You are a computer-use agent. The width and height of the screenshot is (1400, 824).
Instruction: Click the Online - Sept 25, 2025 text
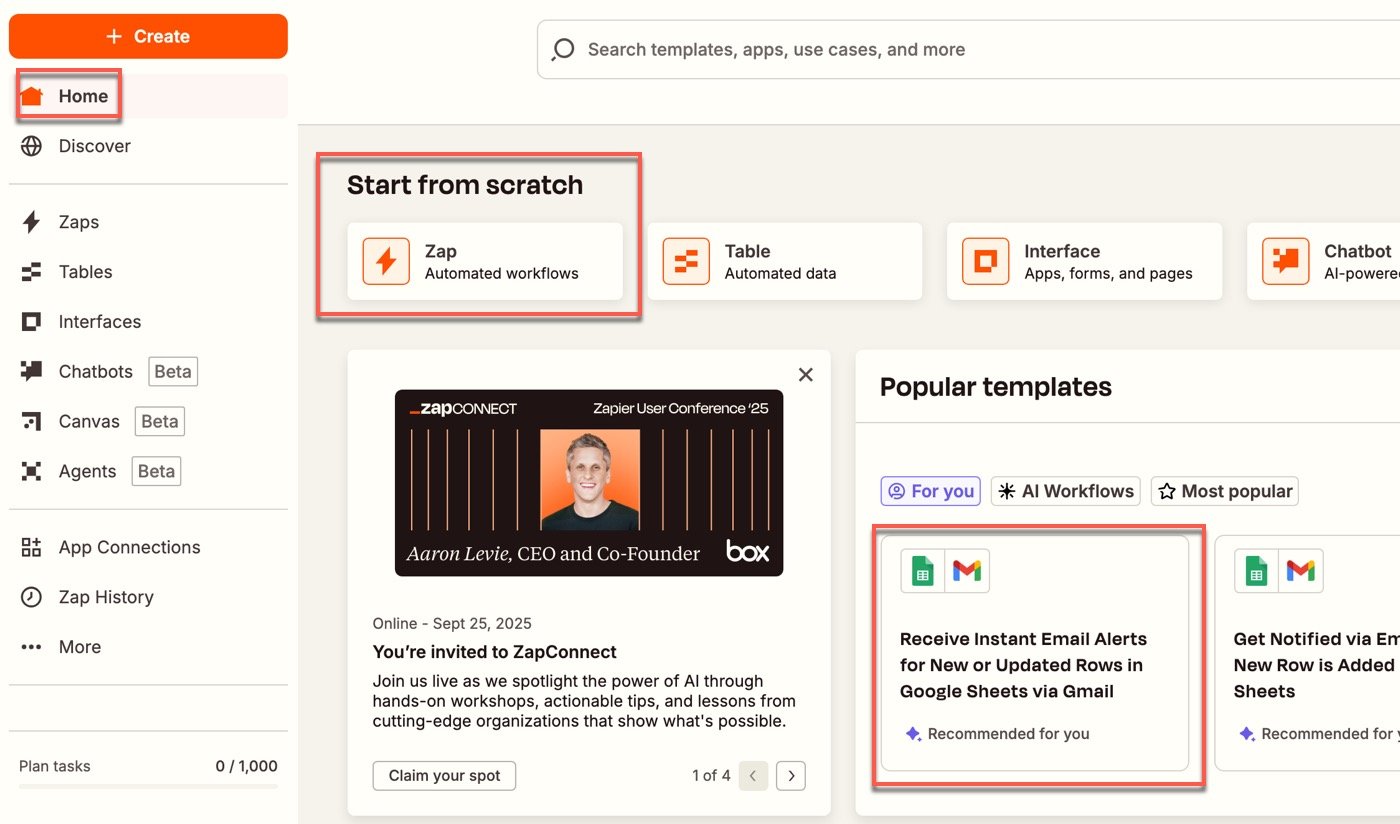tap(452, 623)
